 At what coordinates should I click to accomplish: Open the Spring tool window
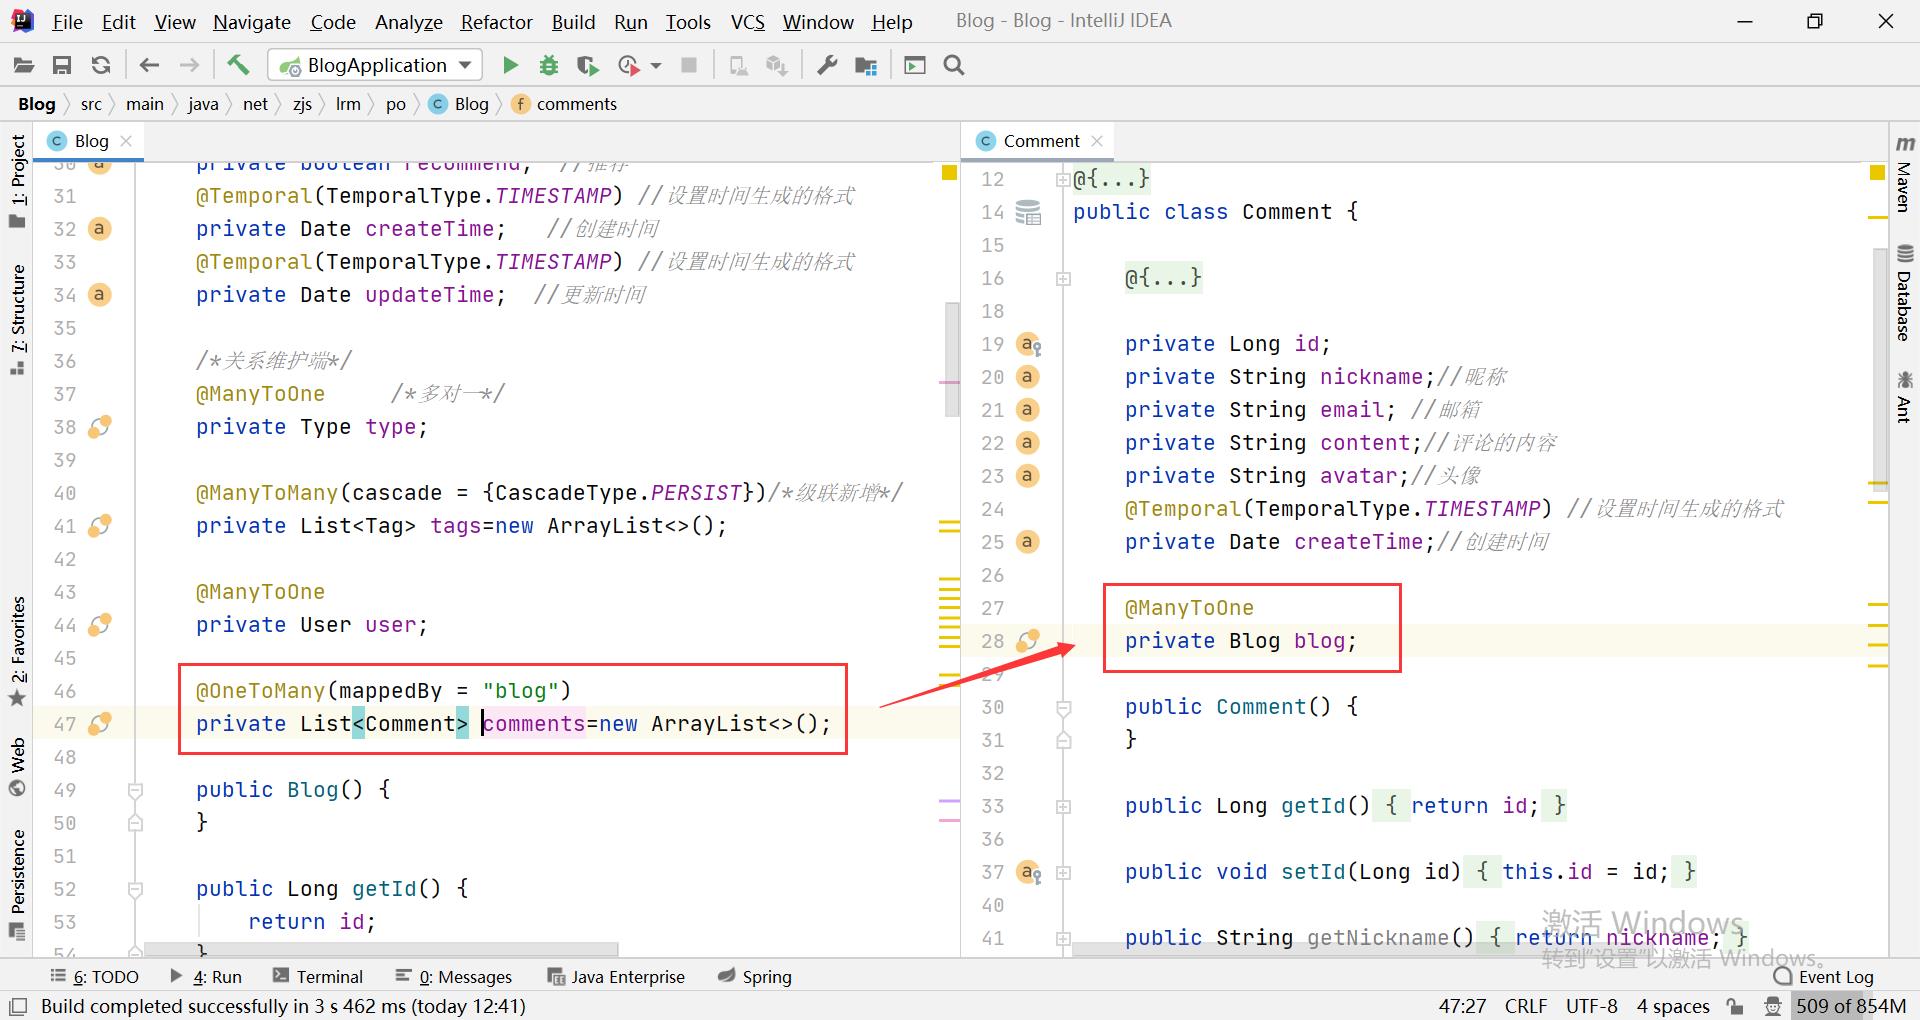coord(755,977)
